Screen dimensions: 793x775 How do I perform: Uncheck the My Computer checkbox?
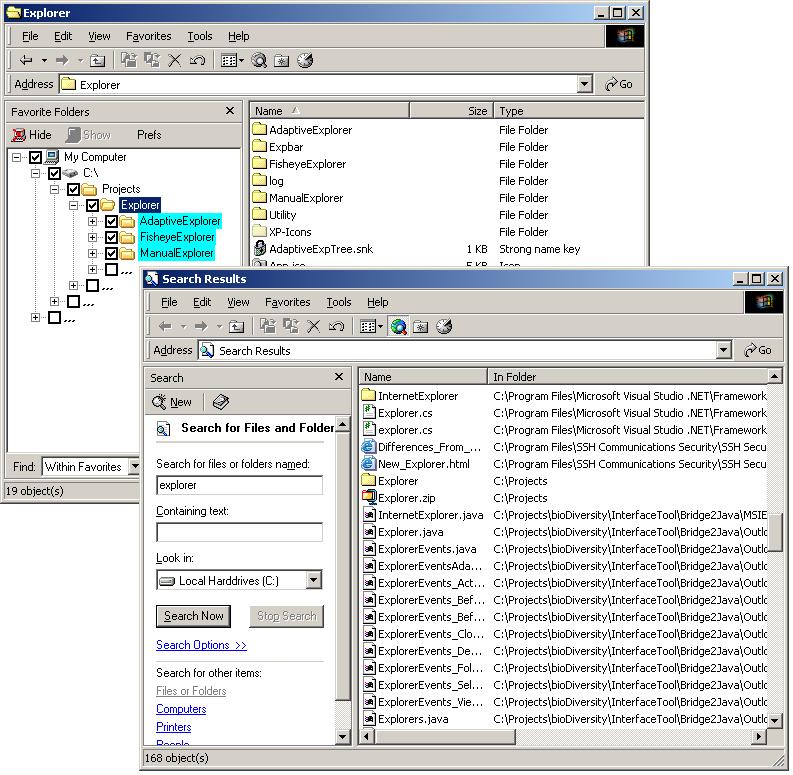pos(35,157)
